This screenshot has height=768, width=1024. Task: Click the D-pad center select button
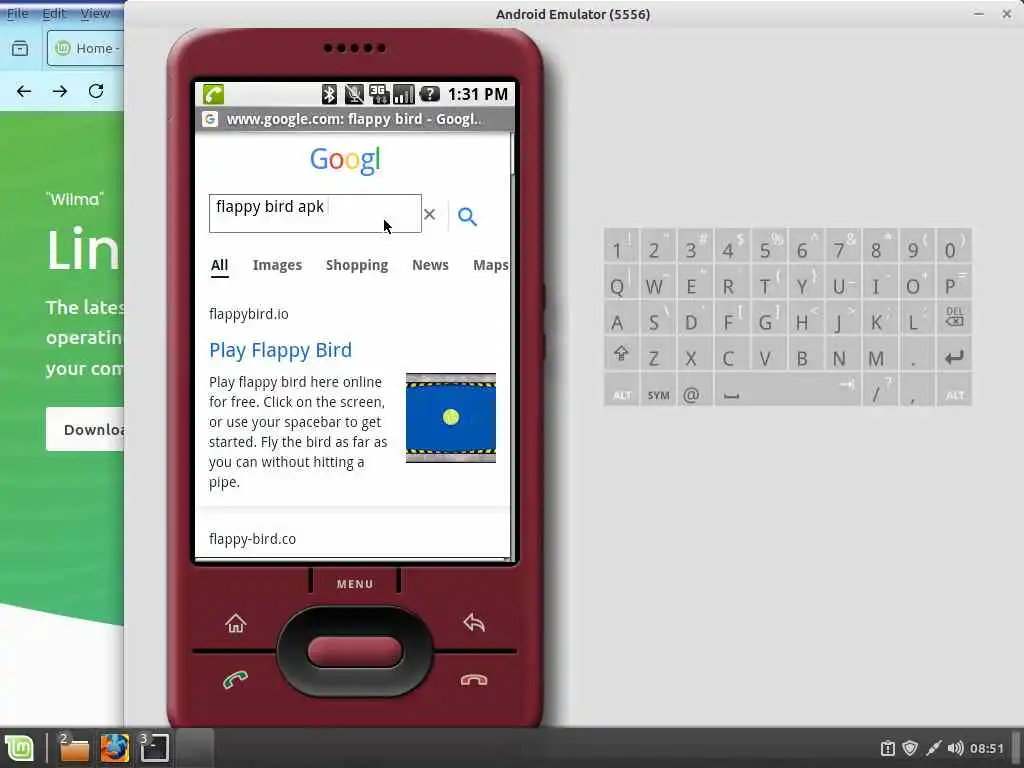click(x=355, y=652)
